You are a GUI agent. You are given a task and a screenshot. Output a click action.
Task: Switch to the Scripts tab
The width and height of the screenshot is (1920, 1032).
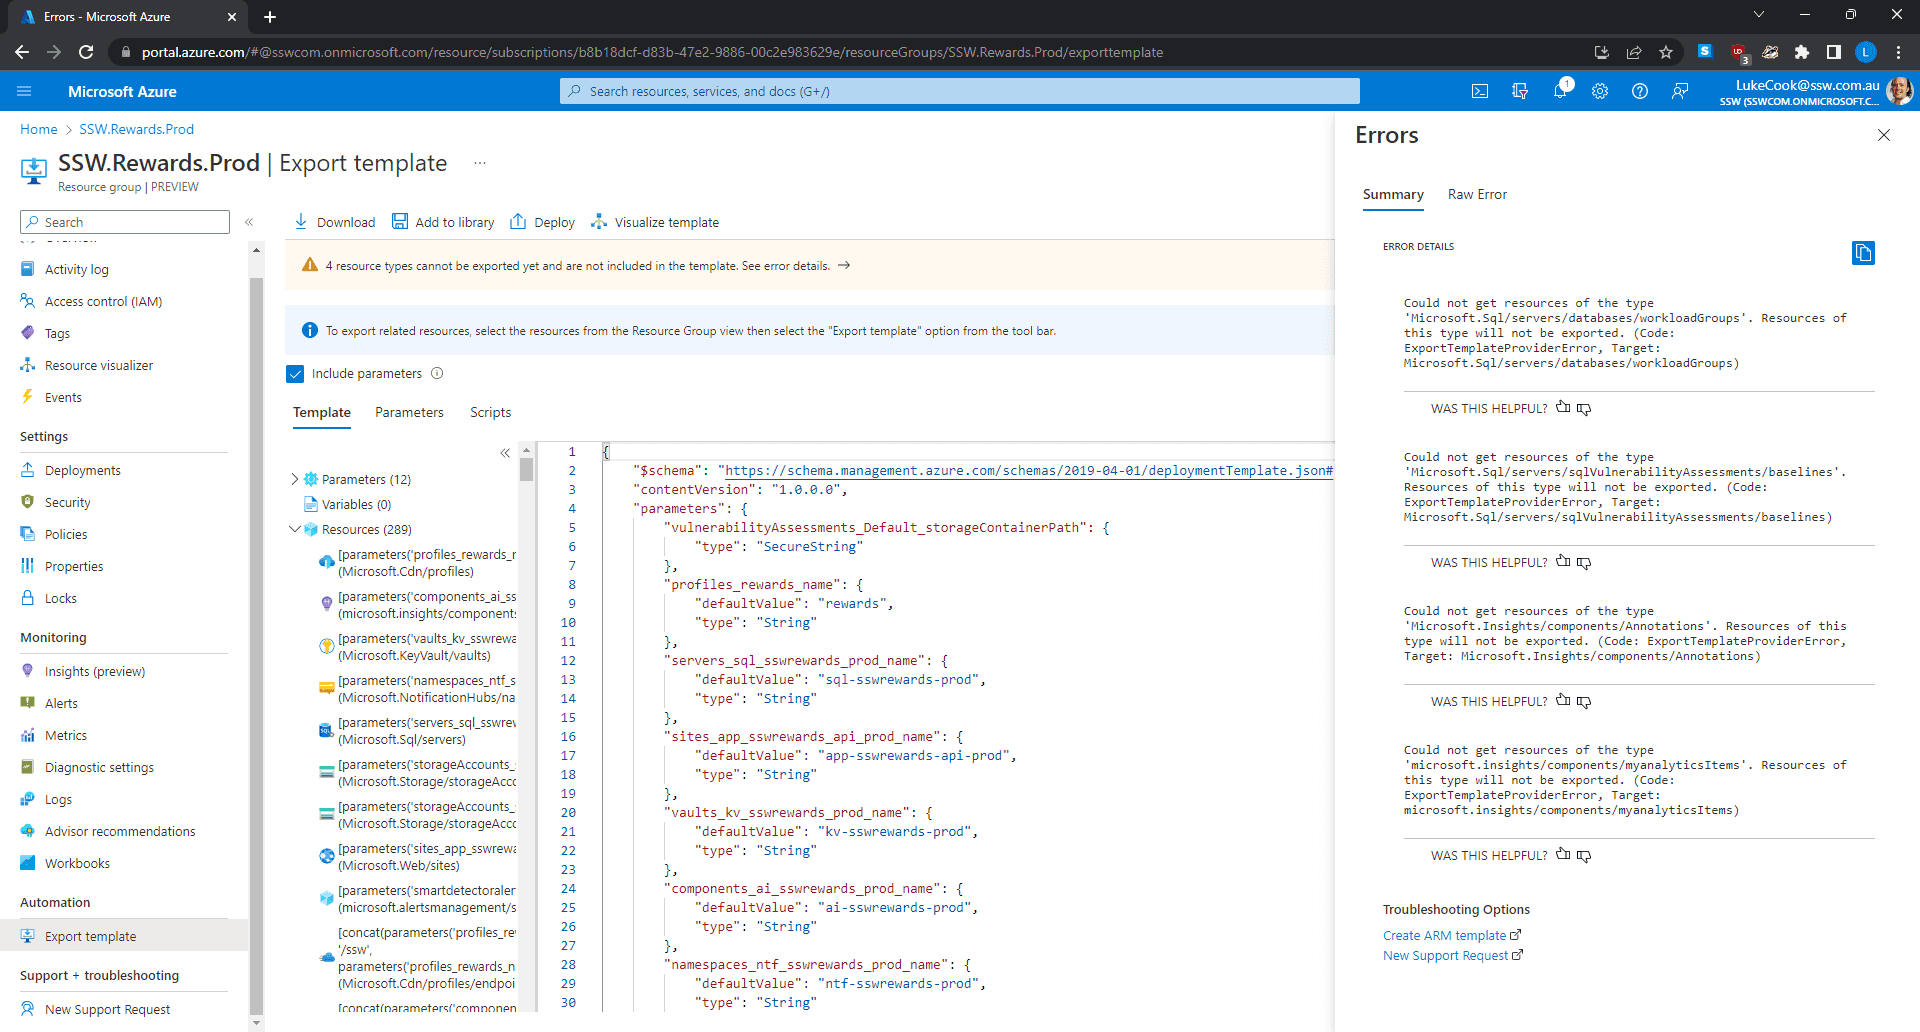490,412
